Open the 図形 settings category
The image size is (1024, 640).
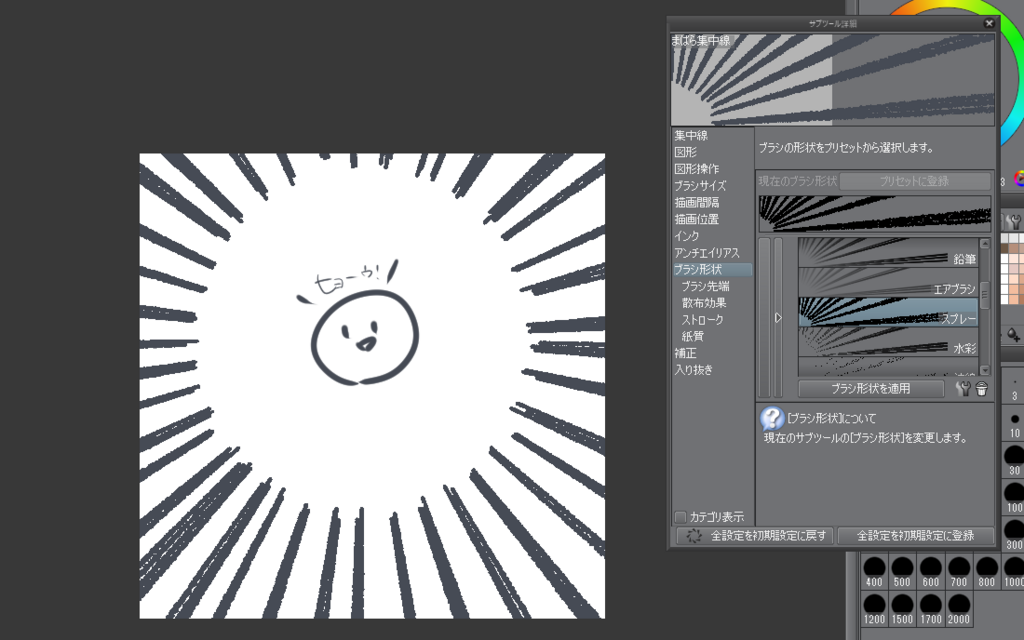685,152
